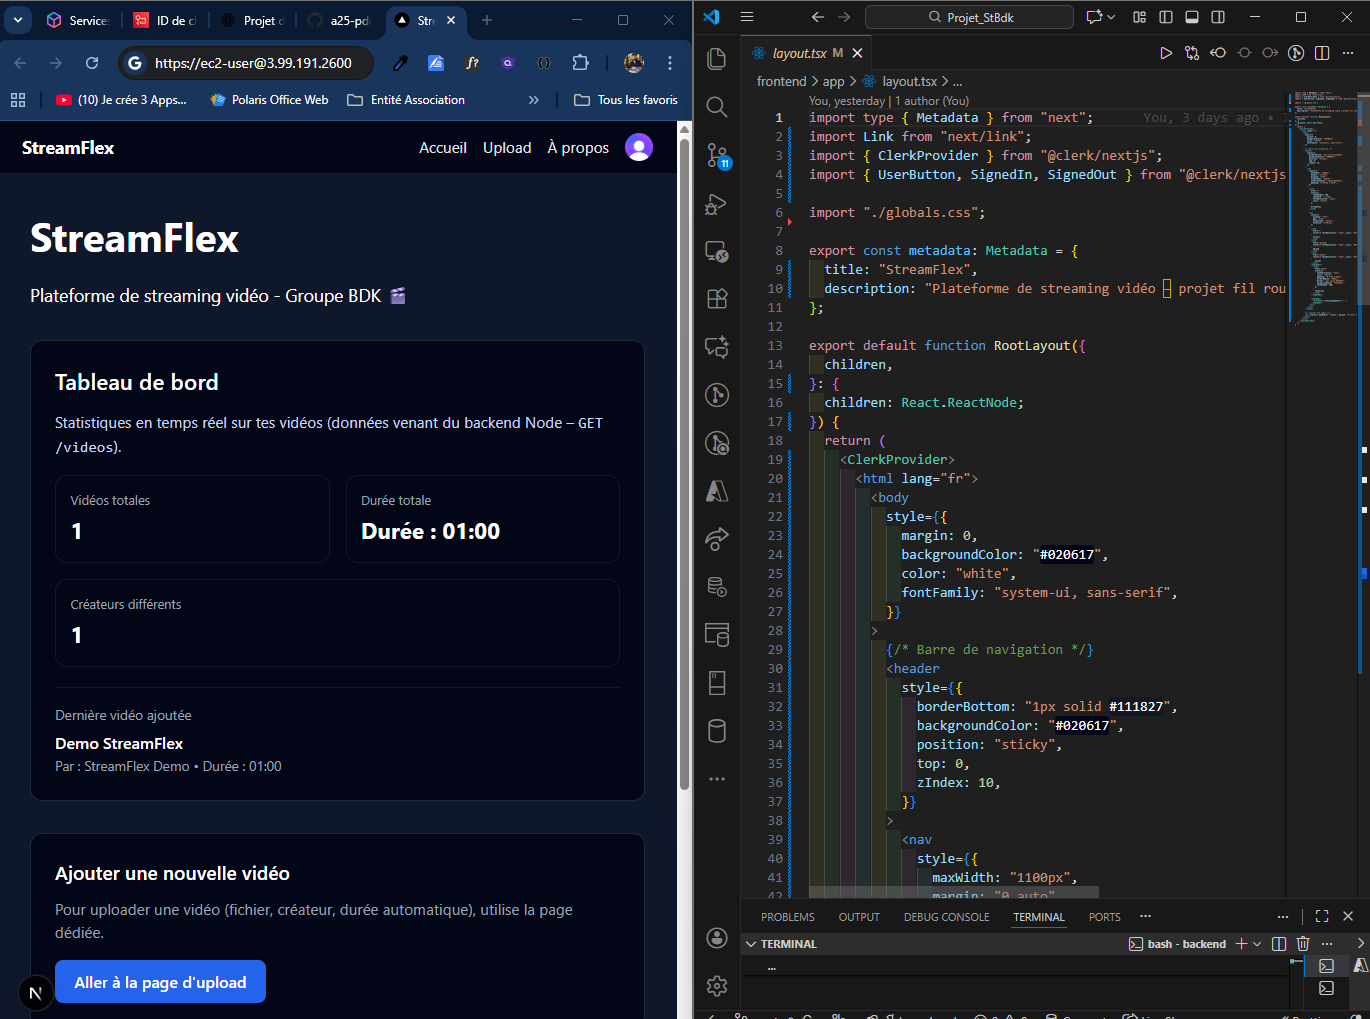The height and width of the screenshot is (1019, 1370).
Task: Kill terminal with the trash icon
Action: 1302,943
